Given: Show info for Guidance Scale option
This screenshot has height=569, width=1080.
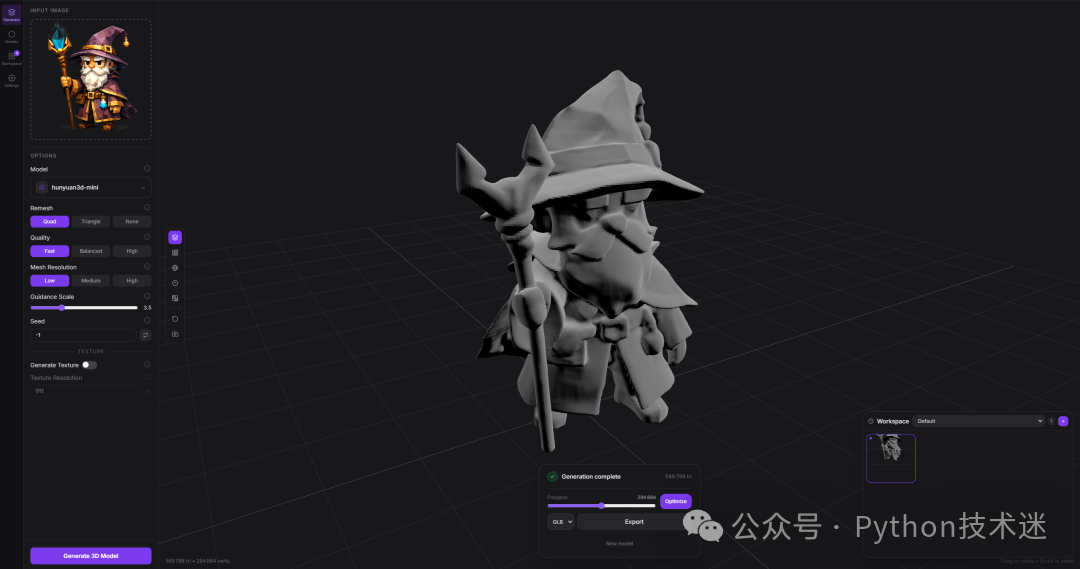Looking at the screenshot, I should (x=147, y=296).
